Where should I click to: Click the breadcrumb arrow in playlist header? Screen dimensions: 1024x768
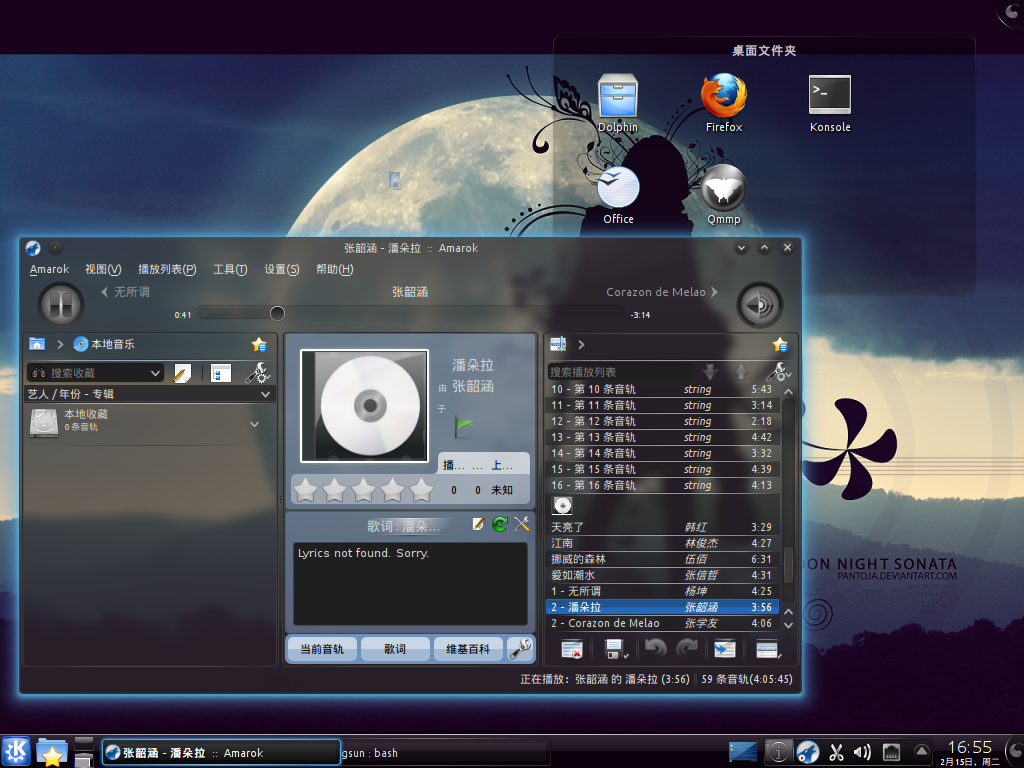pyautogui.click(x=581, y=344)
